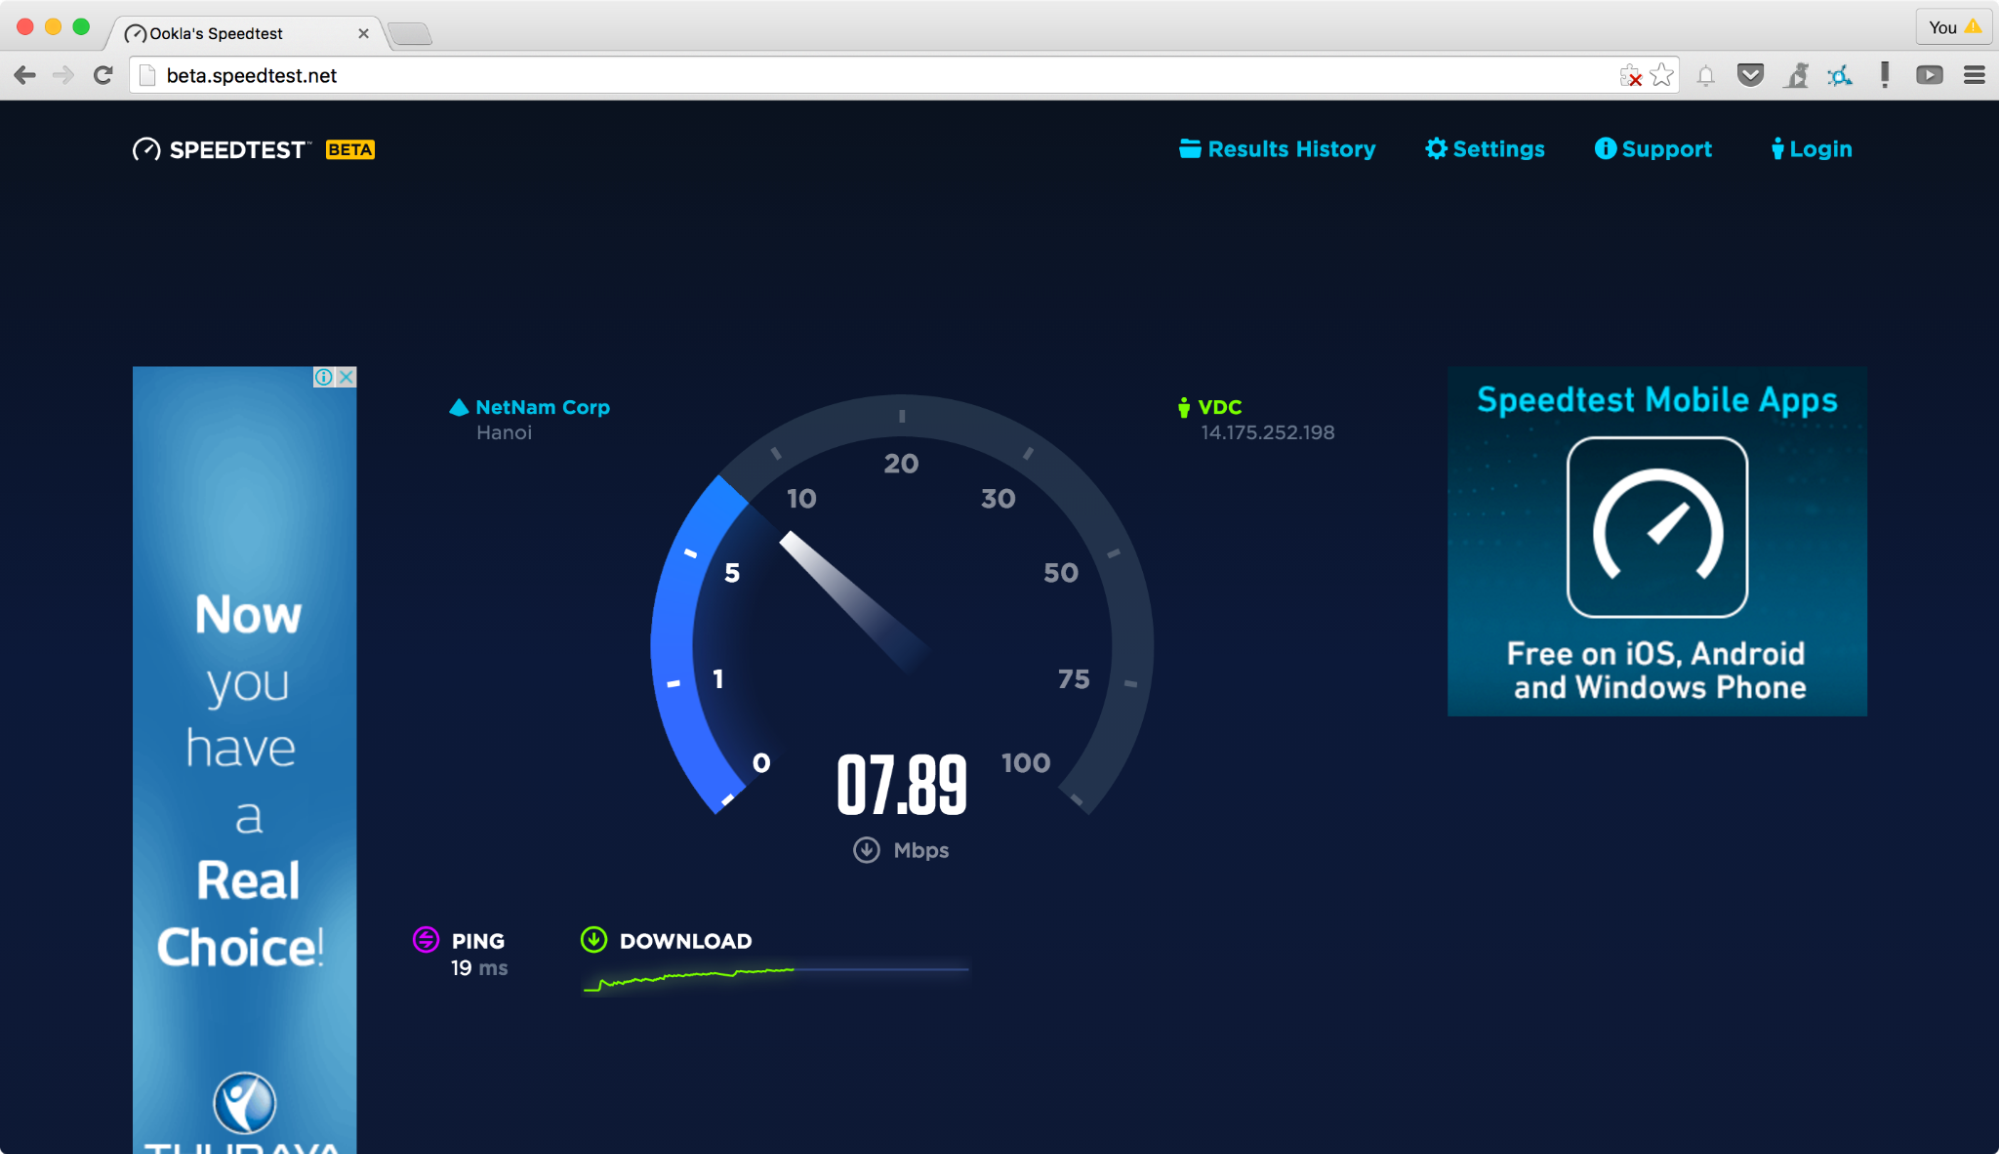The height and width of the screenshot is (1154, 1999).
Task: Open the Support link
Action: (x=1653, y=149)
